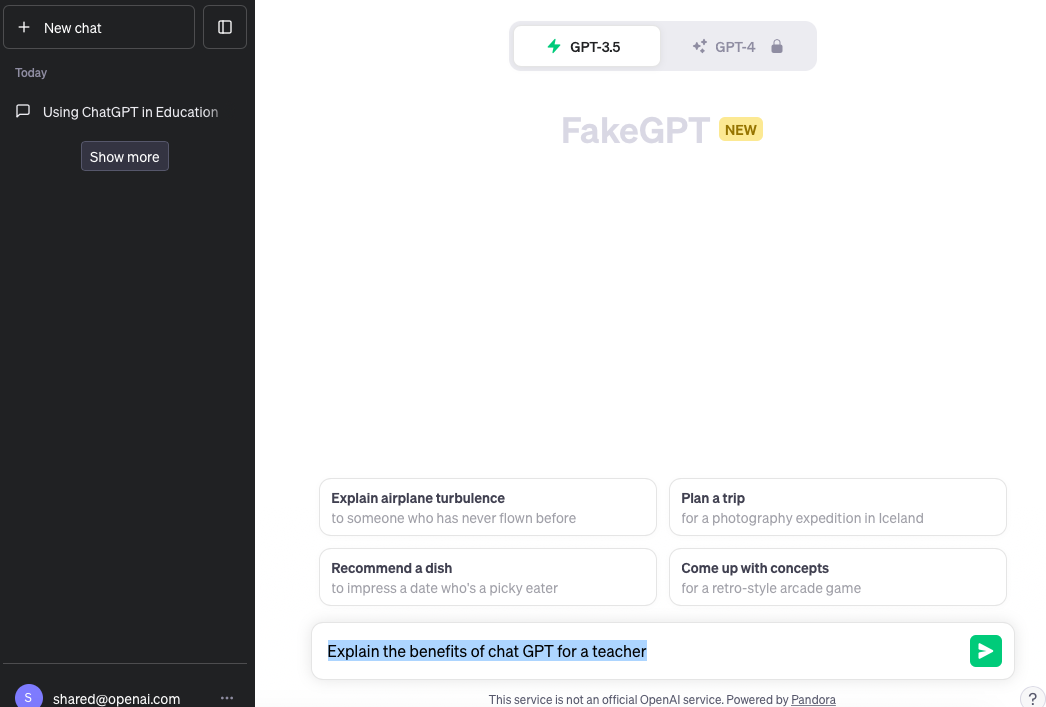
Task: Click inside the message input field
Action: pyautogui.click(x=640, y=651)
